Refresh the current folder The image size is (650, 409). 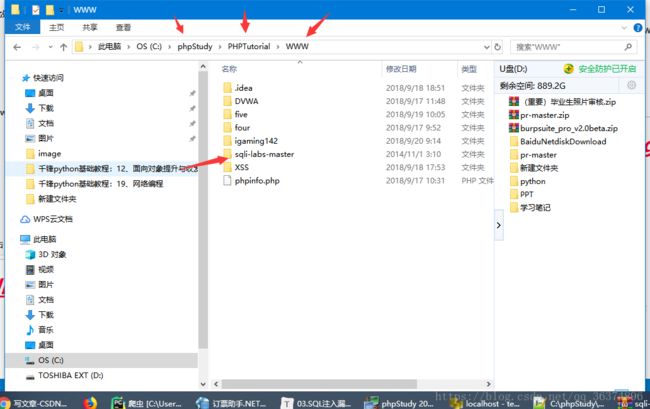pos(497,47)
